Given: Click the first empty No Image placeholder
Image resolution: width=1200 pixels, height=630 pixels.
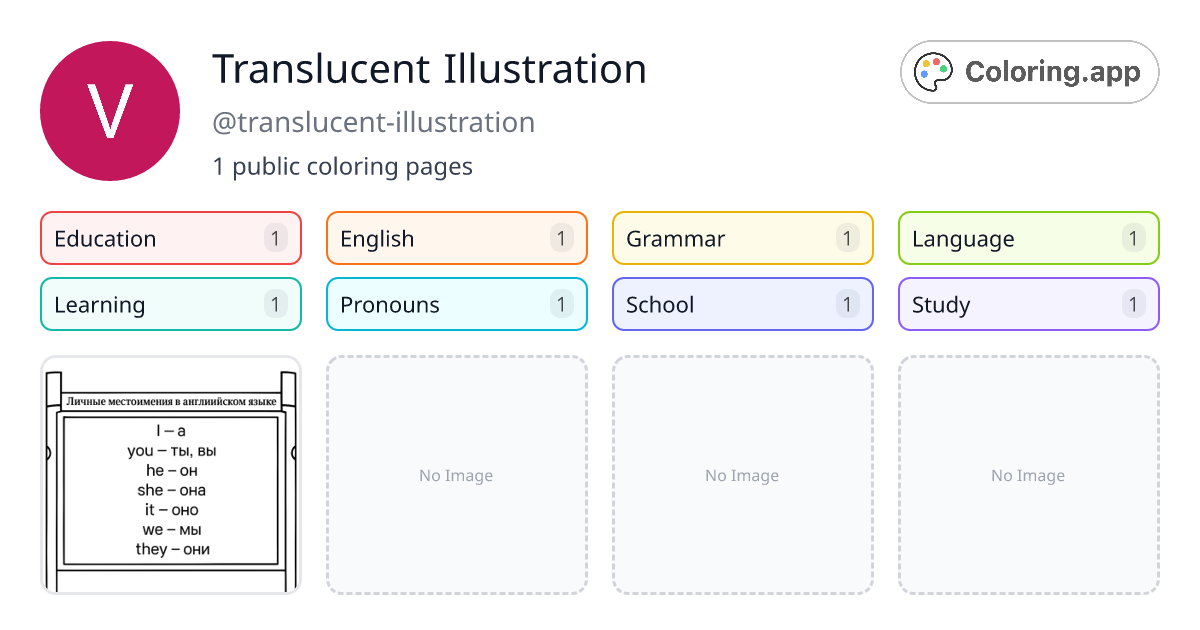Looking at the screenshot, I should point(457,475).
